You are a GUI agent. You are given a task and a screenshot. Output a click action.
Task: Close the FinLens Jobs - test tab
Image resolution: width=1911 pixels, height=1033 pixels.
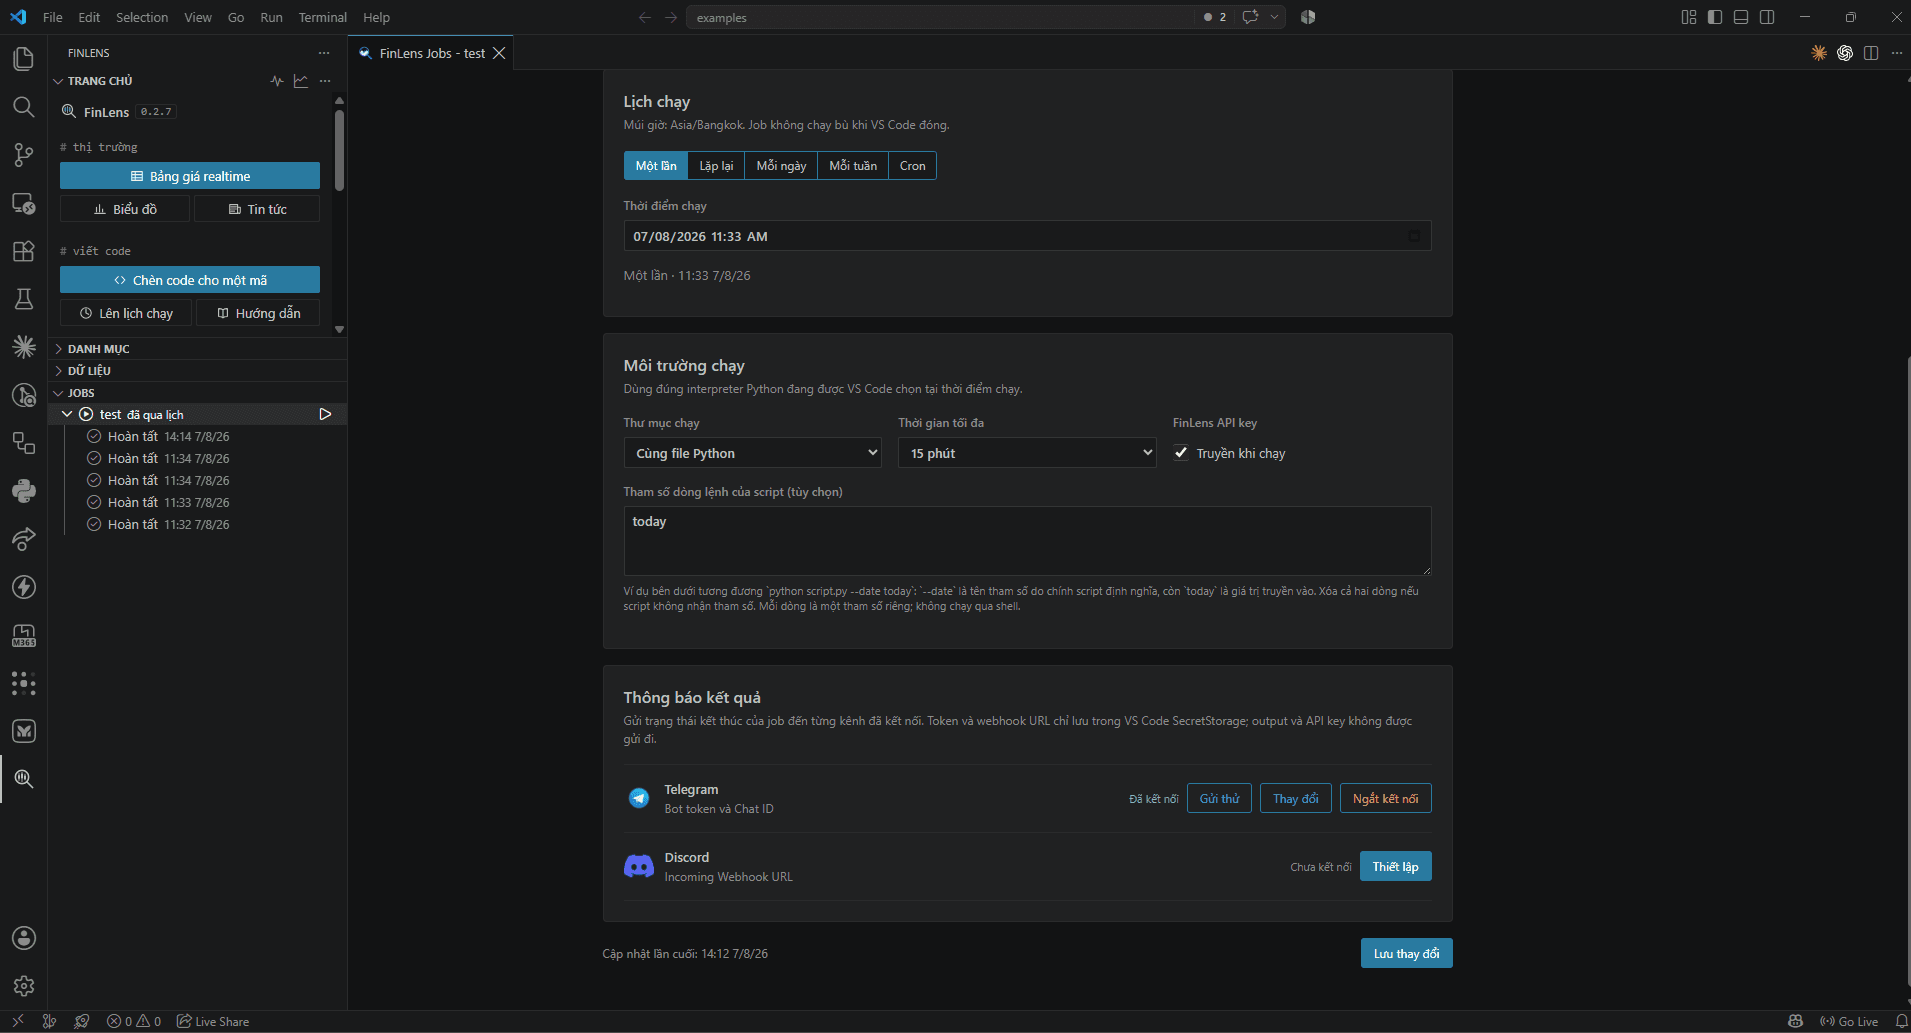[499, 53]
